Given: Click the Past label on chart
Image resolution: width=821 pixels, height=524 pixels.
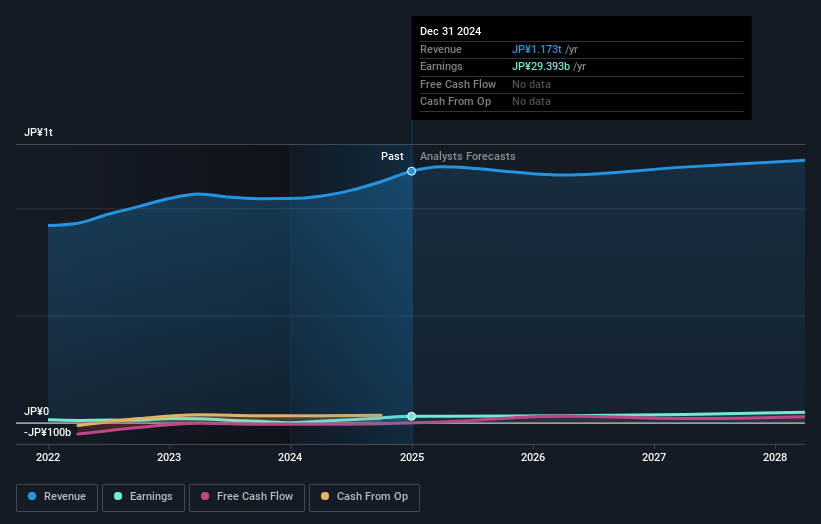Looking at the screenshot, I should click(392, 157).
